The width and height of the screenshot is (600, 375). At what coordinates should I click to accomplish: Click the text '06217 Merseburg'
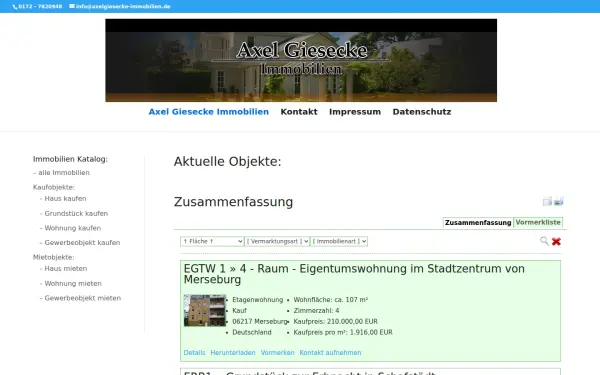[260, 321]
